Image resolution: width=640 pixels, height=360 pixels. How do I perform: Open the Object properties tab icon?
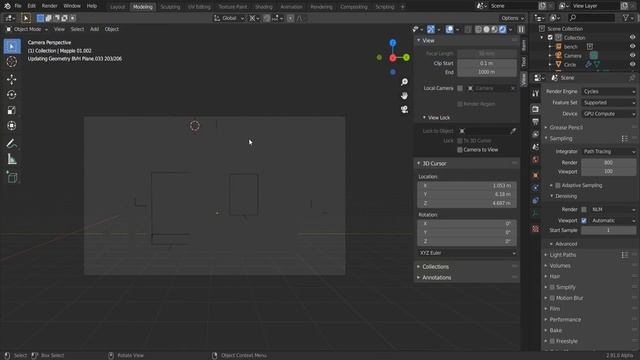tap(536, 175)
